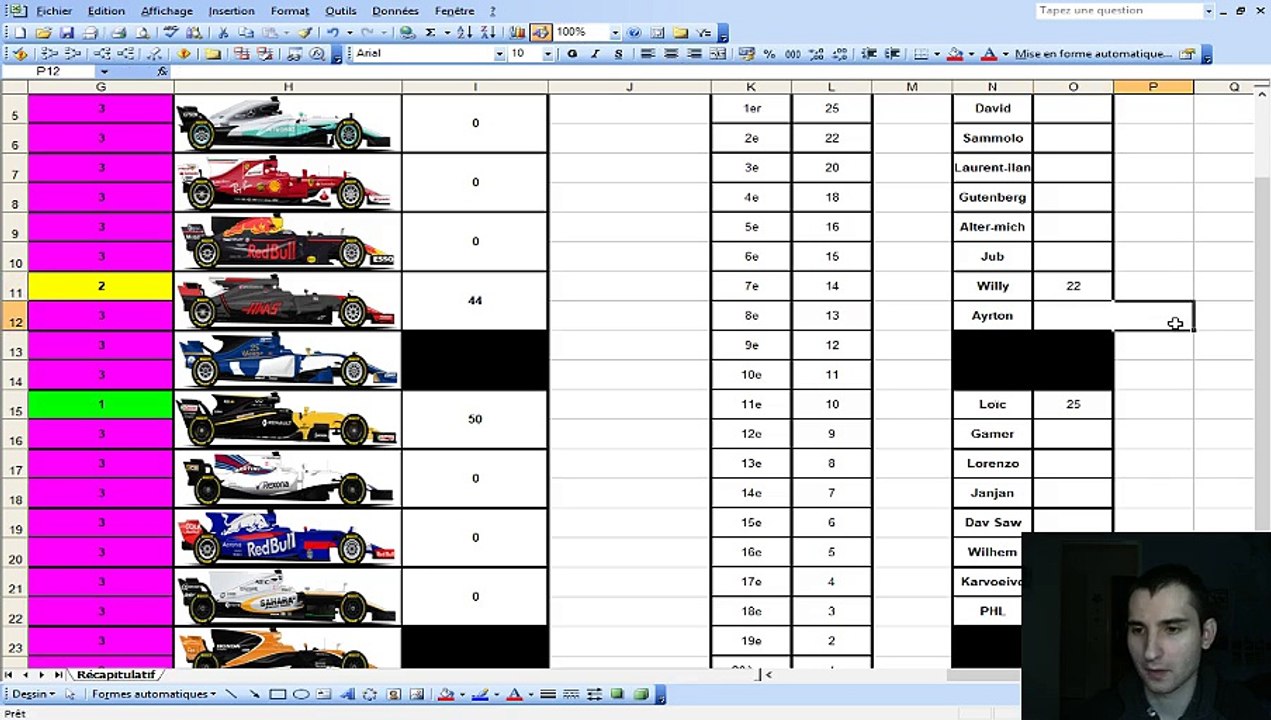1271x720 pixels.
Task: Expand the Fill Color dropdown in formatting toolbar
Action: 971,53
